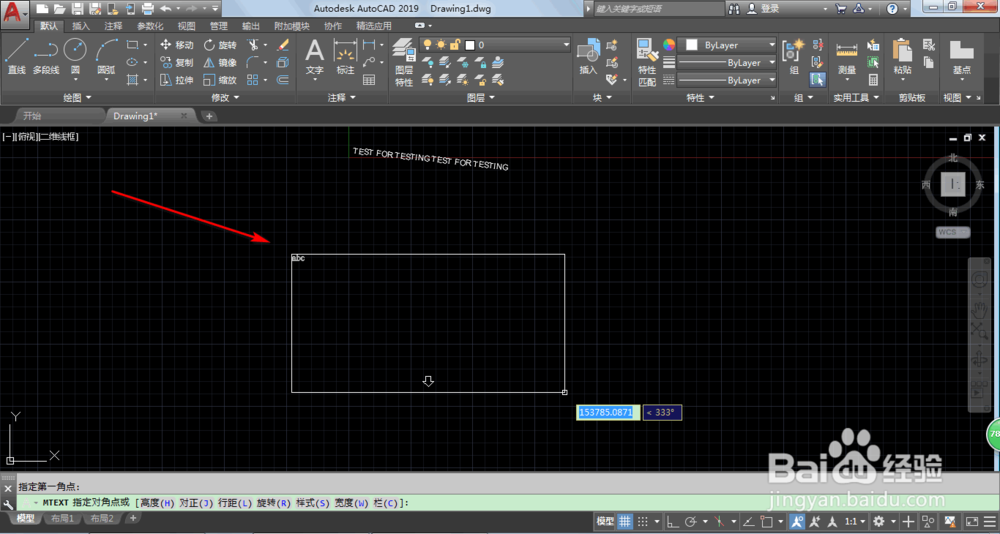Choose the Stretch (拉伸) command
The width and height of the screenshot is (1000, 534).
pyautogui.click(x=177, y=80)
